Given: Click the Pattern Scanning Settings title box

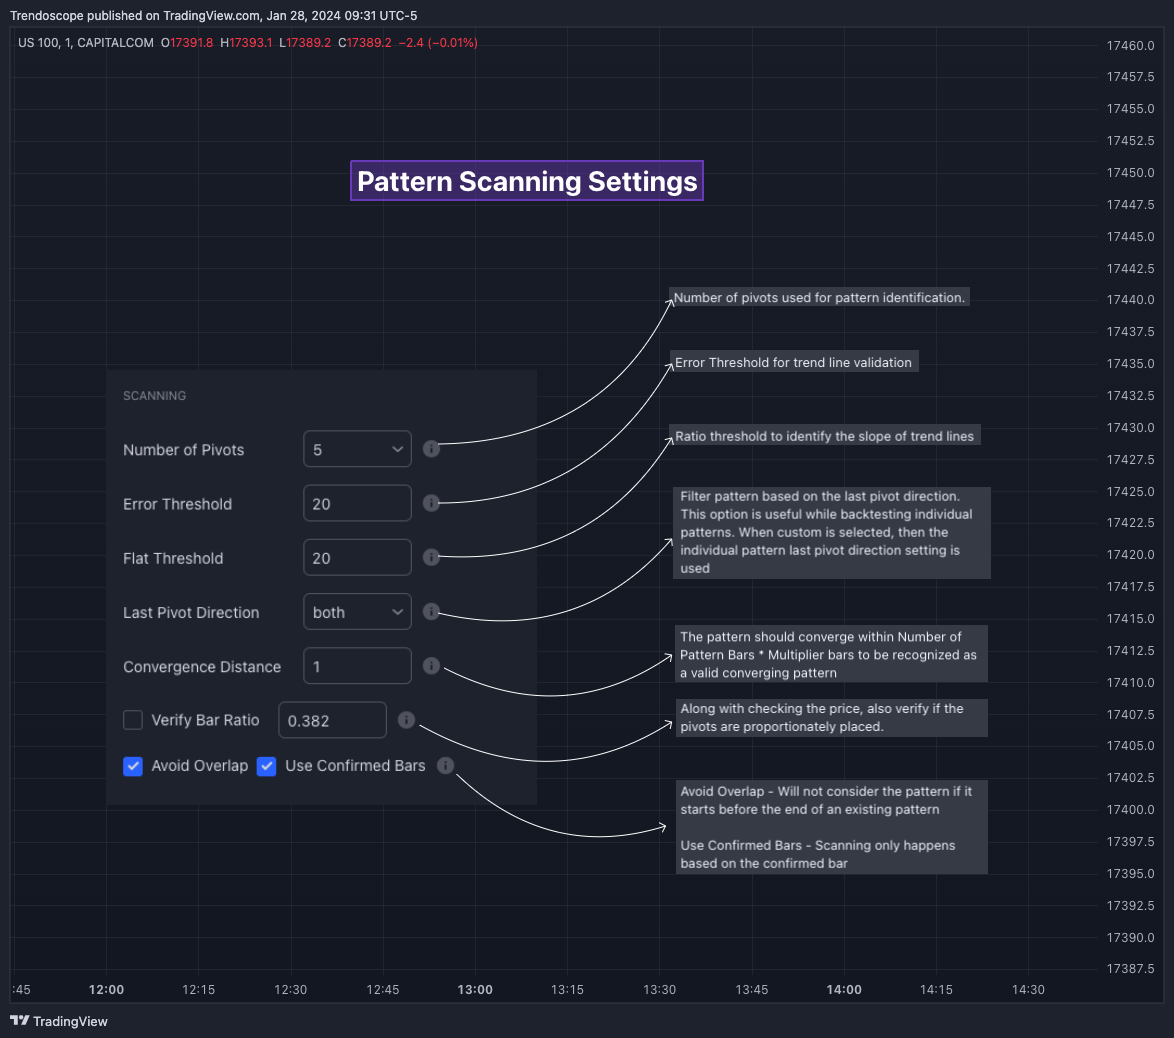Looking at the screenshot, I should click(x=527, y=180).
